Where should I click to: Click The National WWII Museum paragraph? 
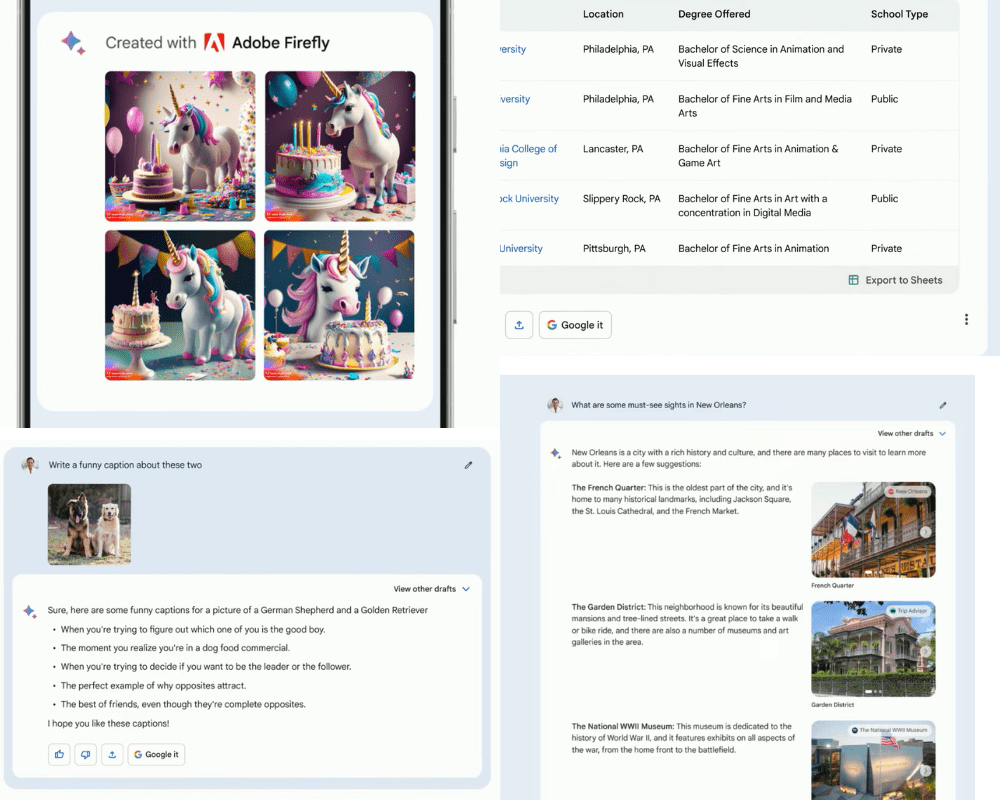[x=683, y=738]
